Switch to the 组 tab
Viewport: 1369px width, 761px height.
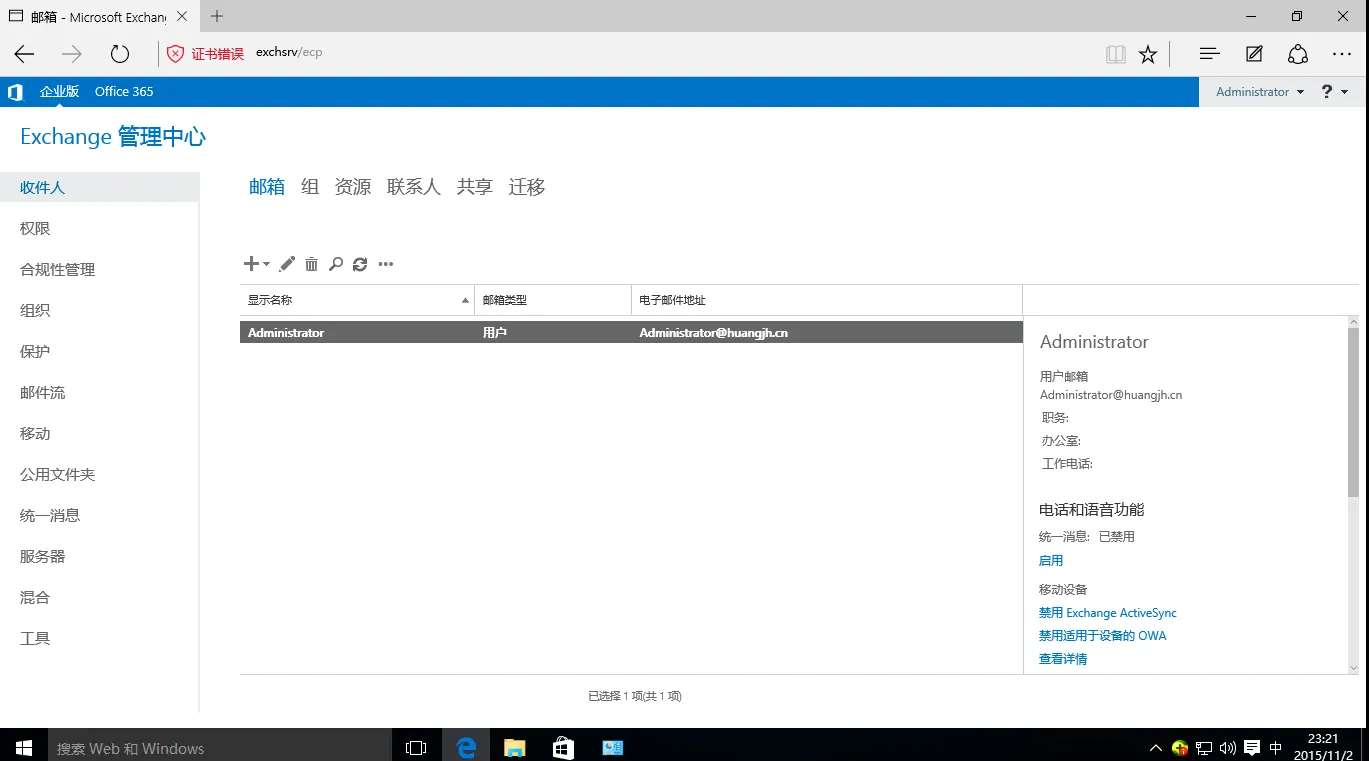[310, 187]
